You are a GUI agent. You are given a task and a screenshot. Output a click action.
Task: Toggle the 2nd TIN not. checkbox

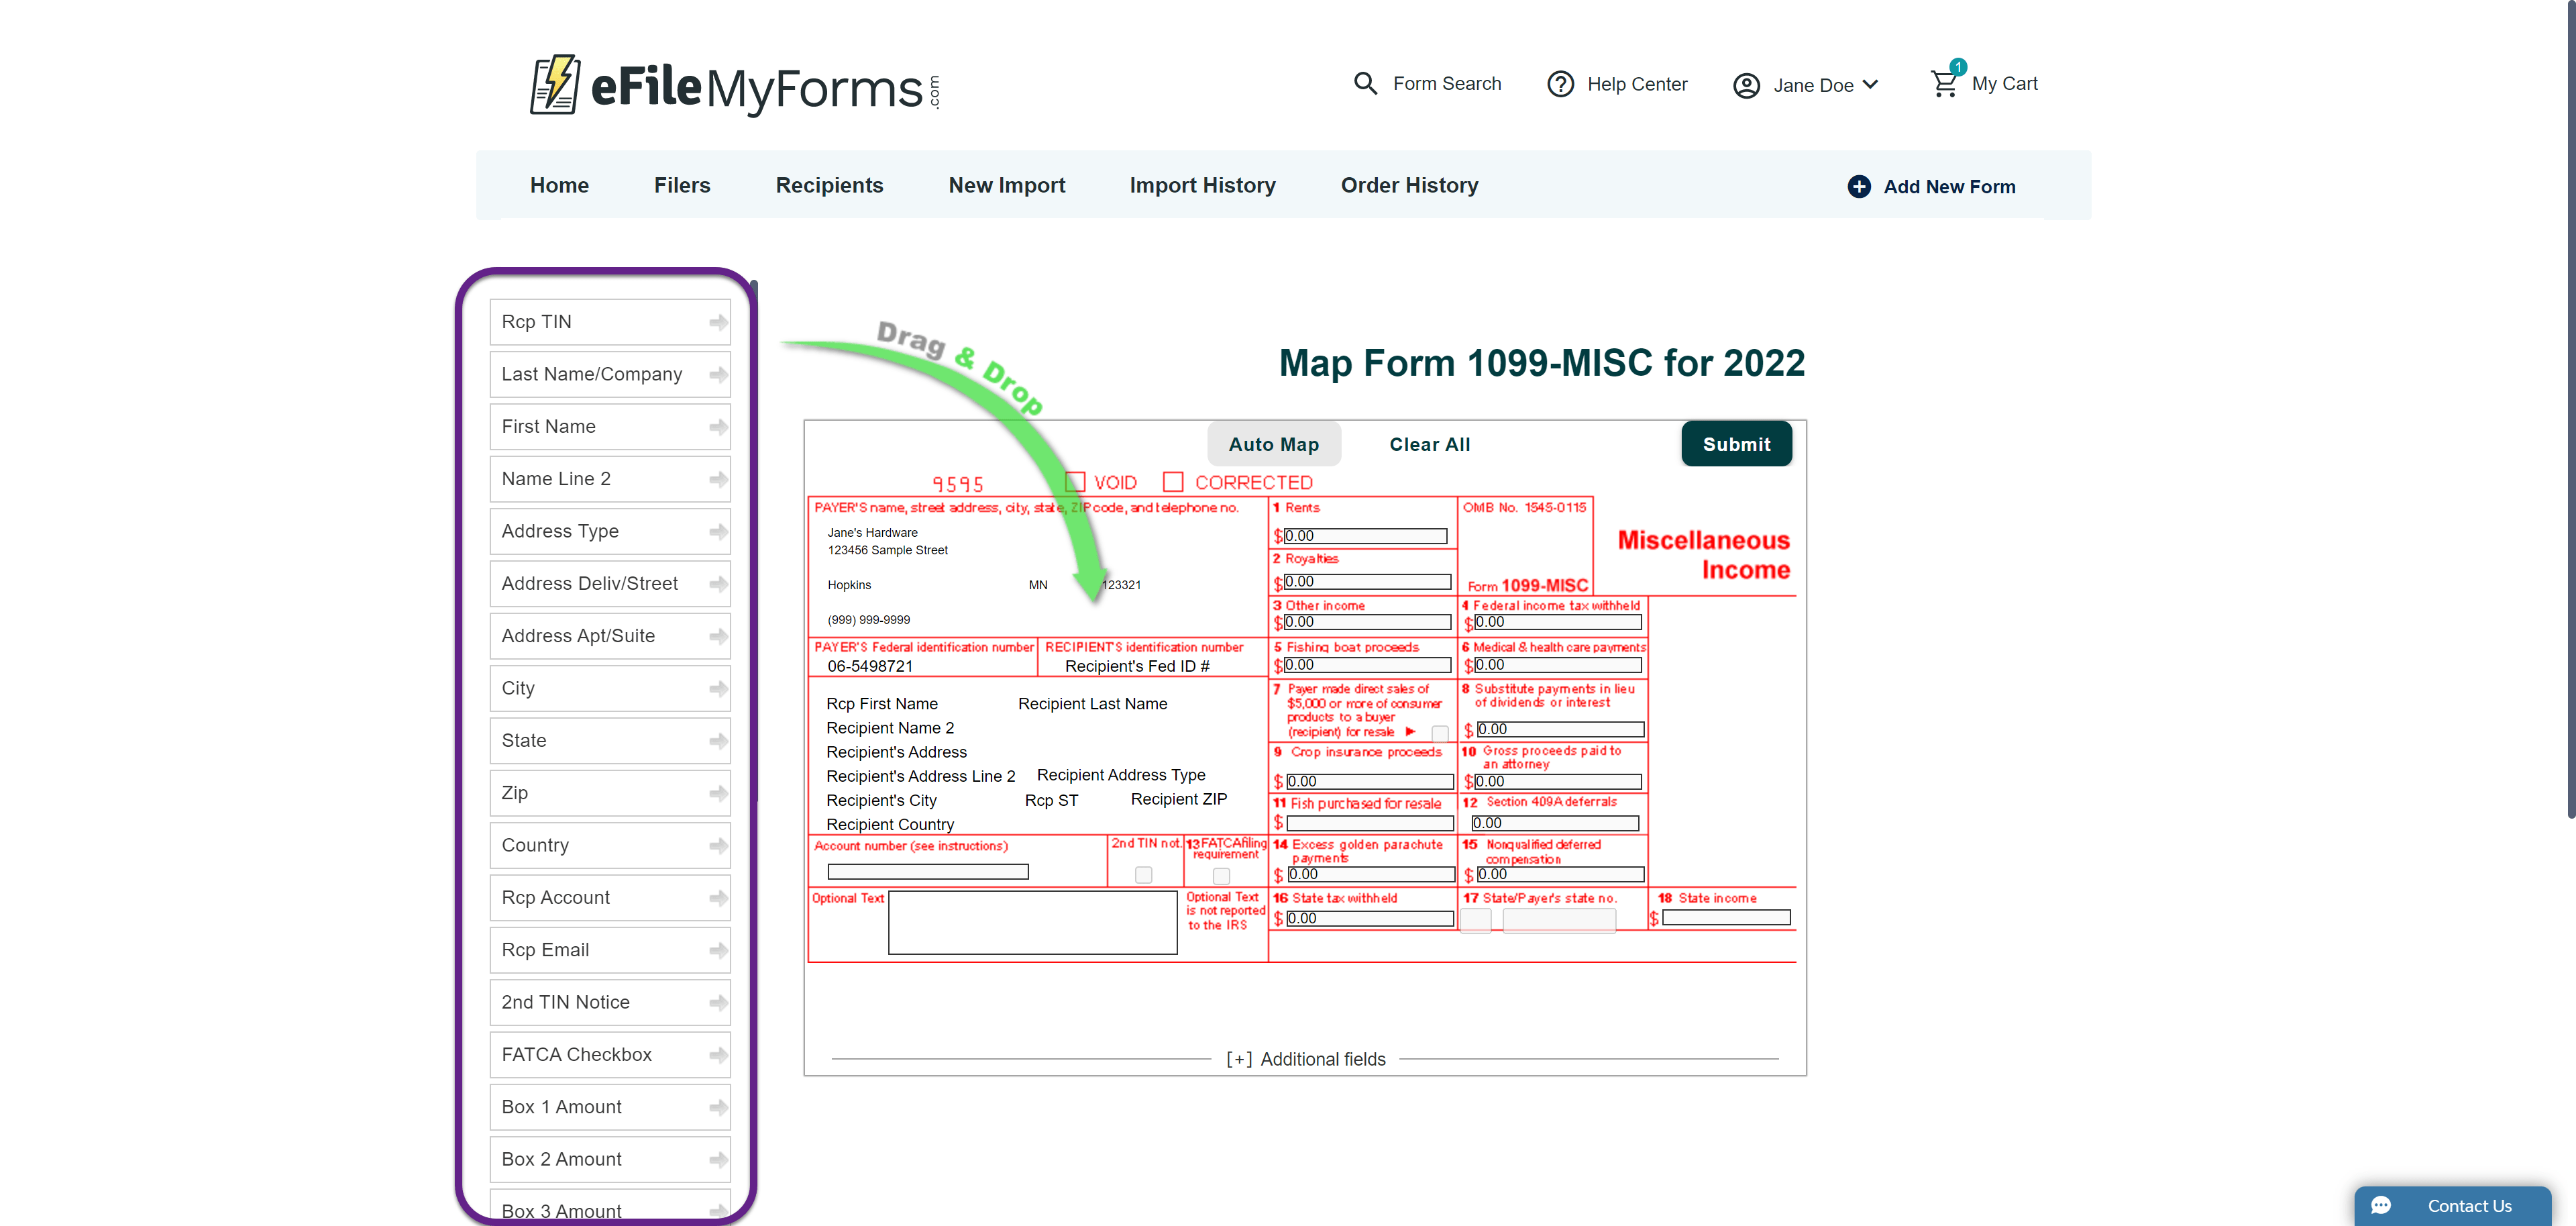[1143, 875]
